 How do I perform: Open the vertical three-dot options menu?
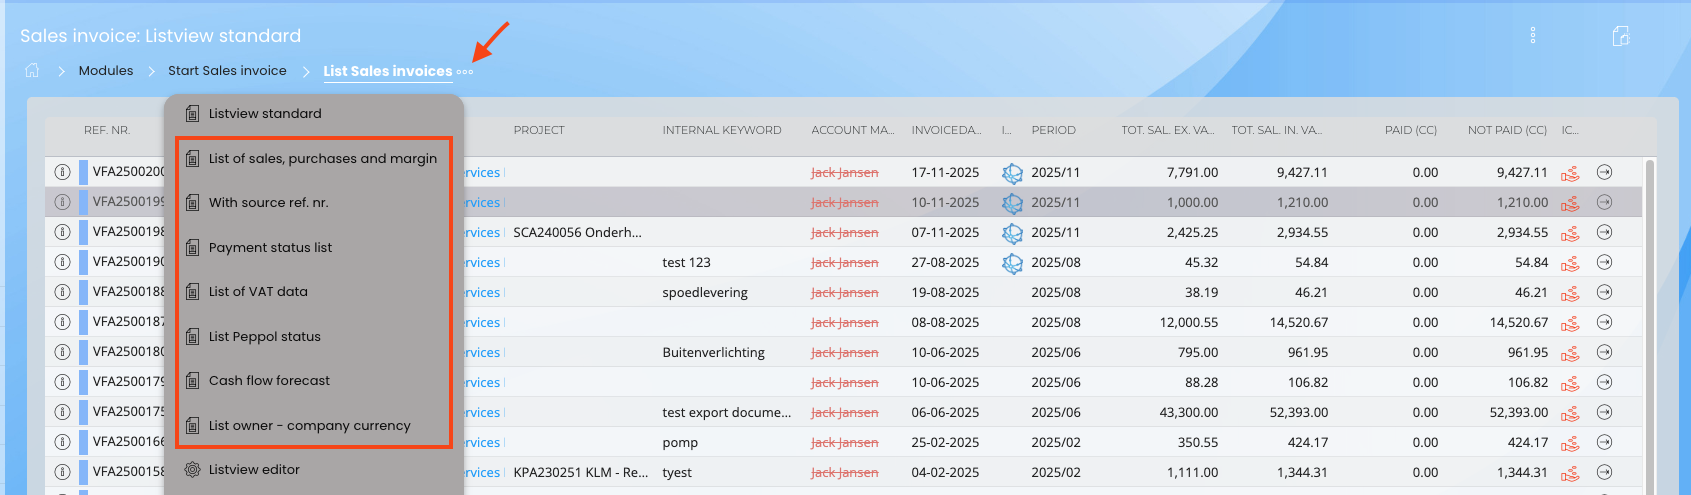click(x=1532, y=36)
